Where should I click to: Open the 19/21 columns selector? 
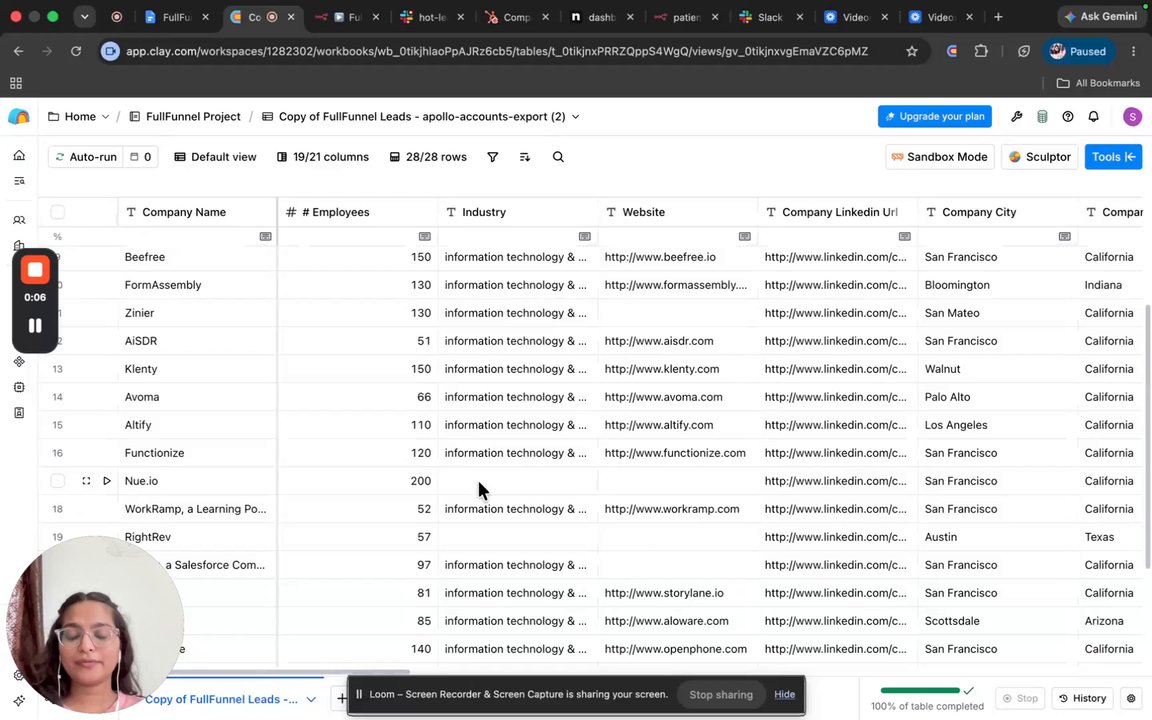pos(323,157)
